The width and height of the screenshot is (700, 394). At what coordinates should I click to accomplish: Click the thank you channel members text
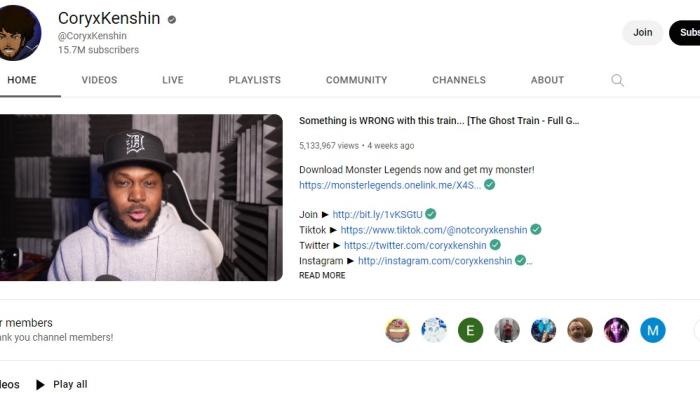pyautogui.click(x=56, y=337)
